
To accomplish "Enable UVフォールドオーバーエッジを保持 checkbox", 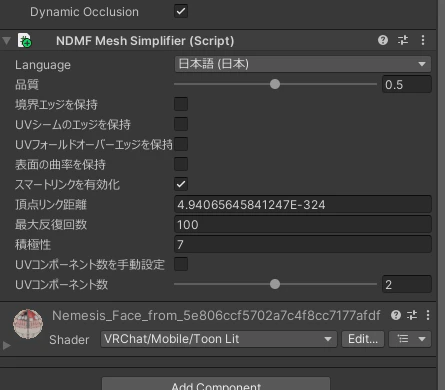I will (x=181, y=144).
